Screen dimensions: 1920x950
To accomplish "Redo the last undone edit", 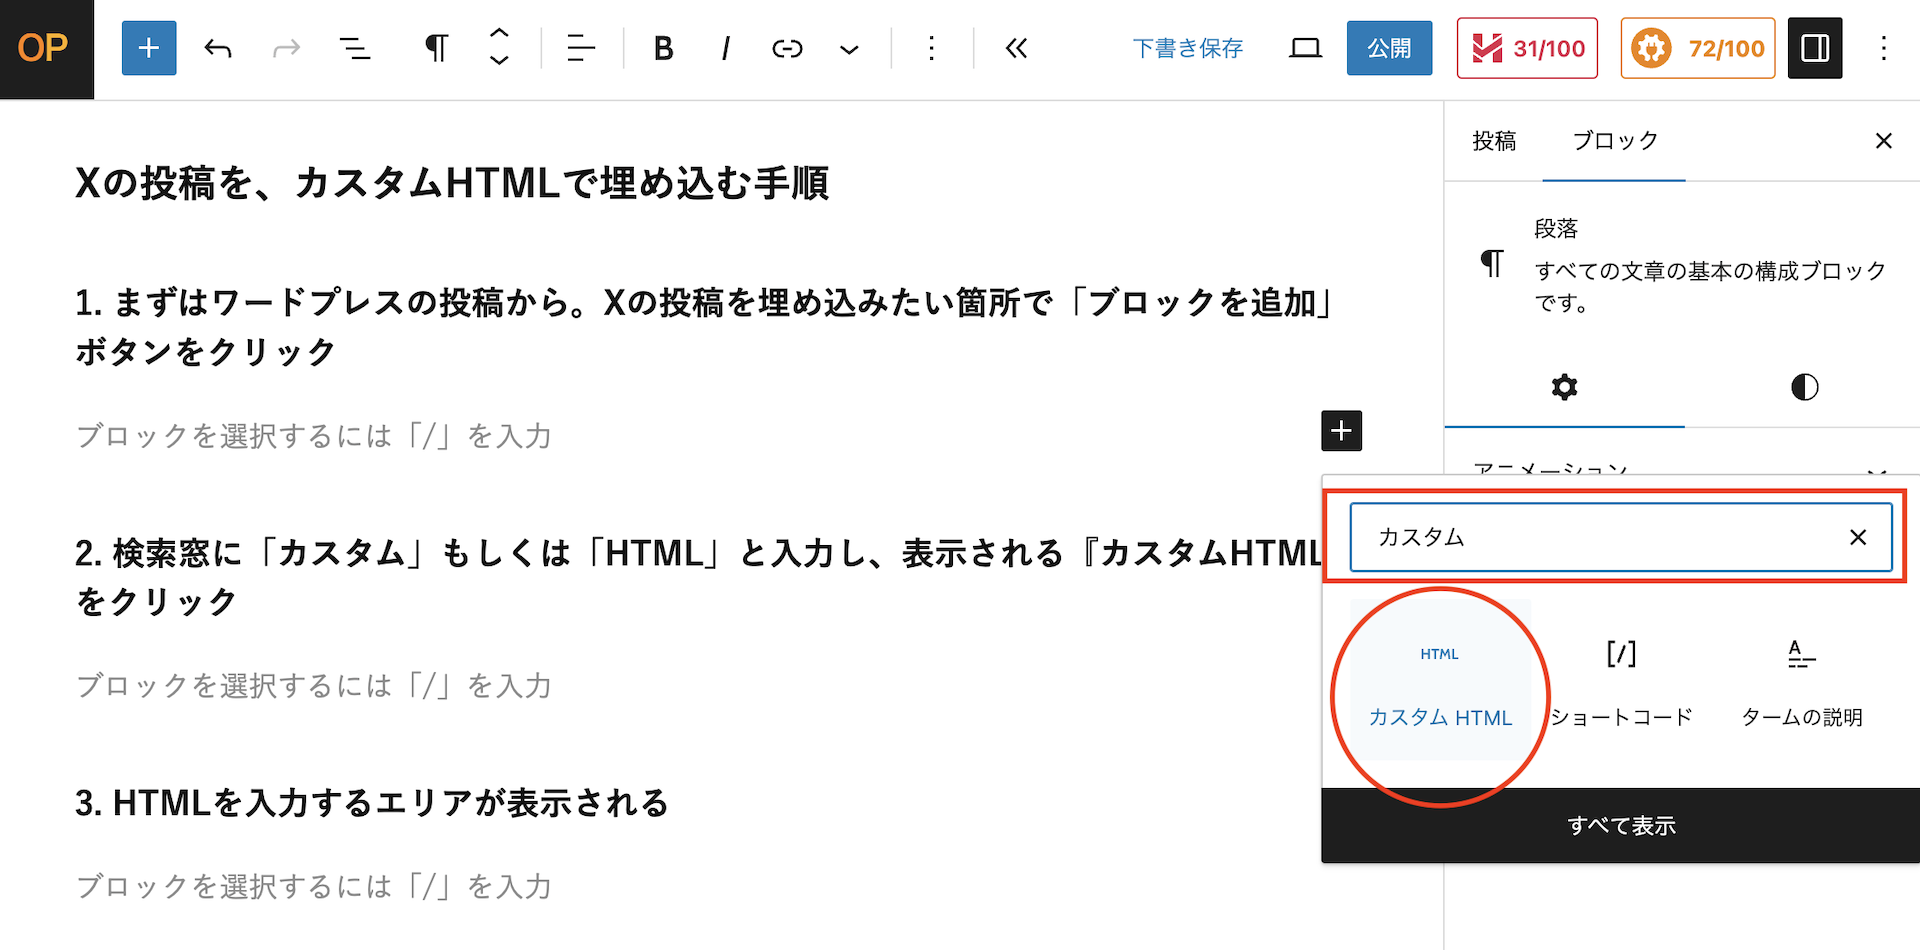I will (286, 48).
